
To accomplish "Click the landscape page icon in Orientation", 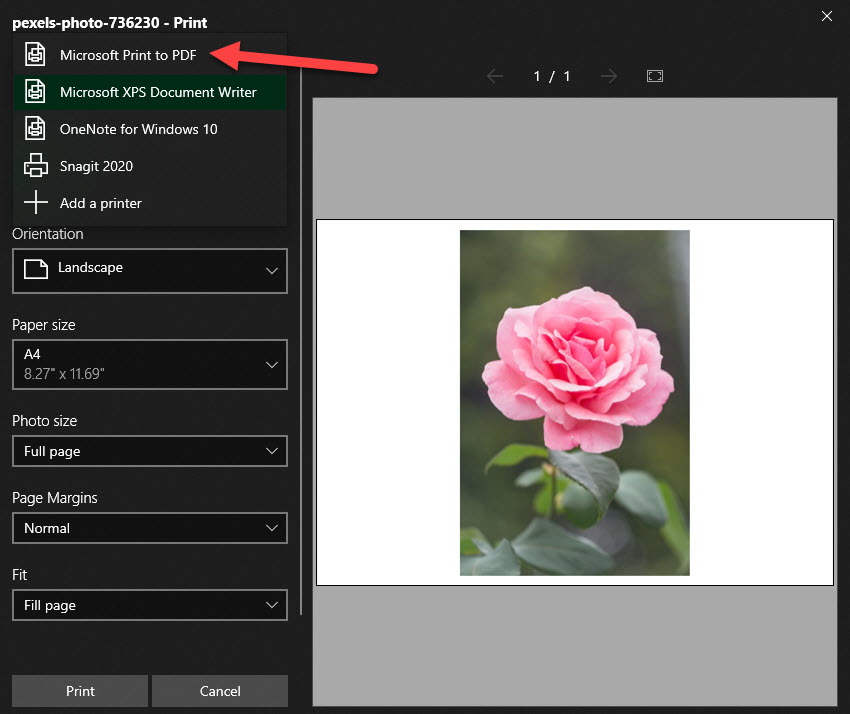I will (x=36, y=269).
